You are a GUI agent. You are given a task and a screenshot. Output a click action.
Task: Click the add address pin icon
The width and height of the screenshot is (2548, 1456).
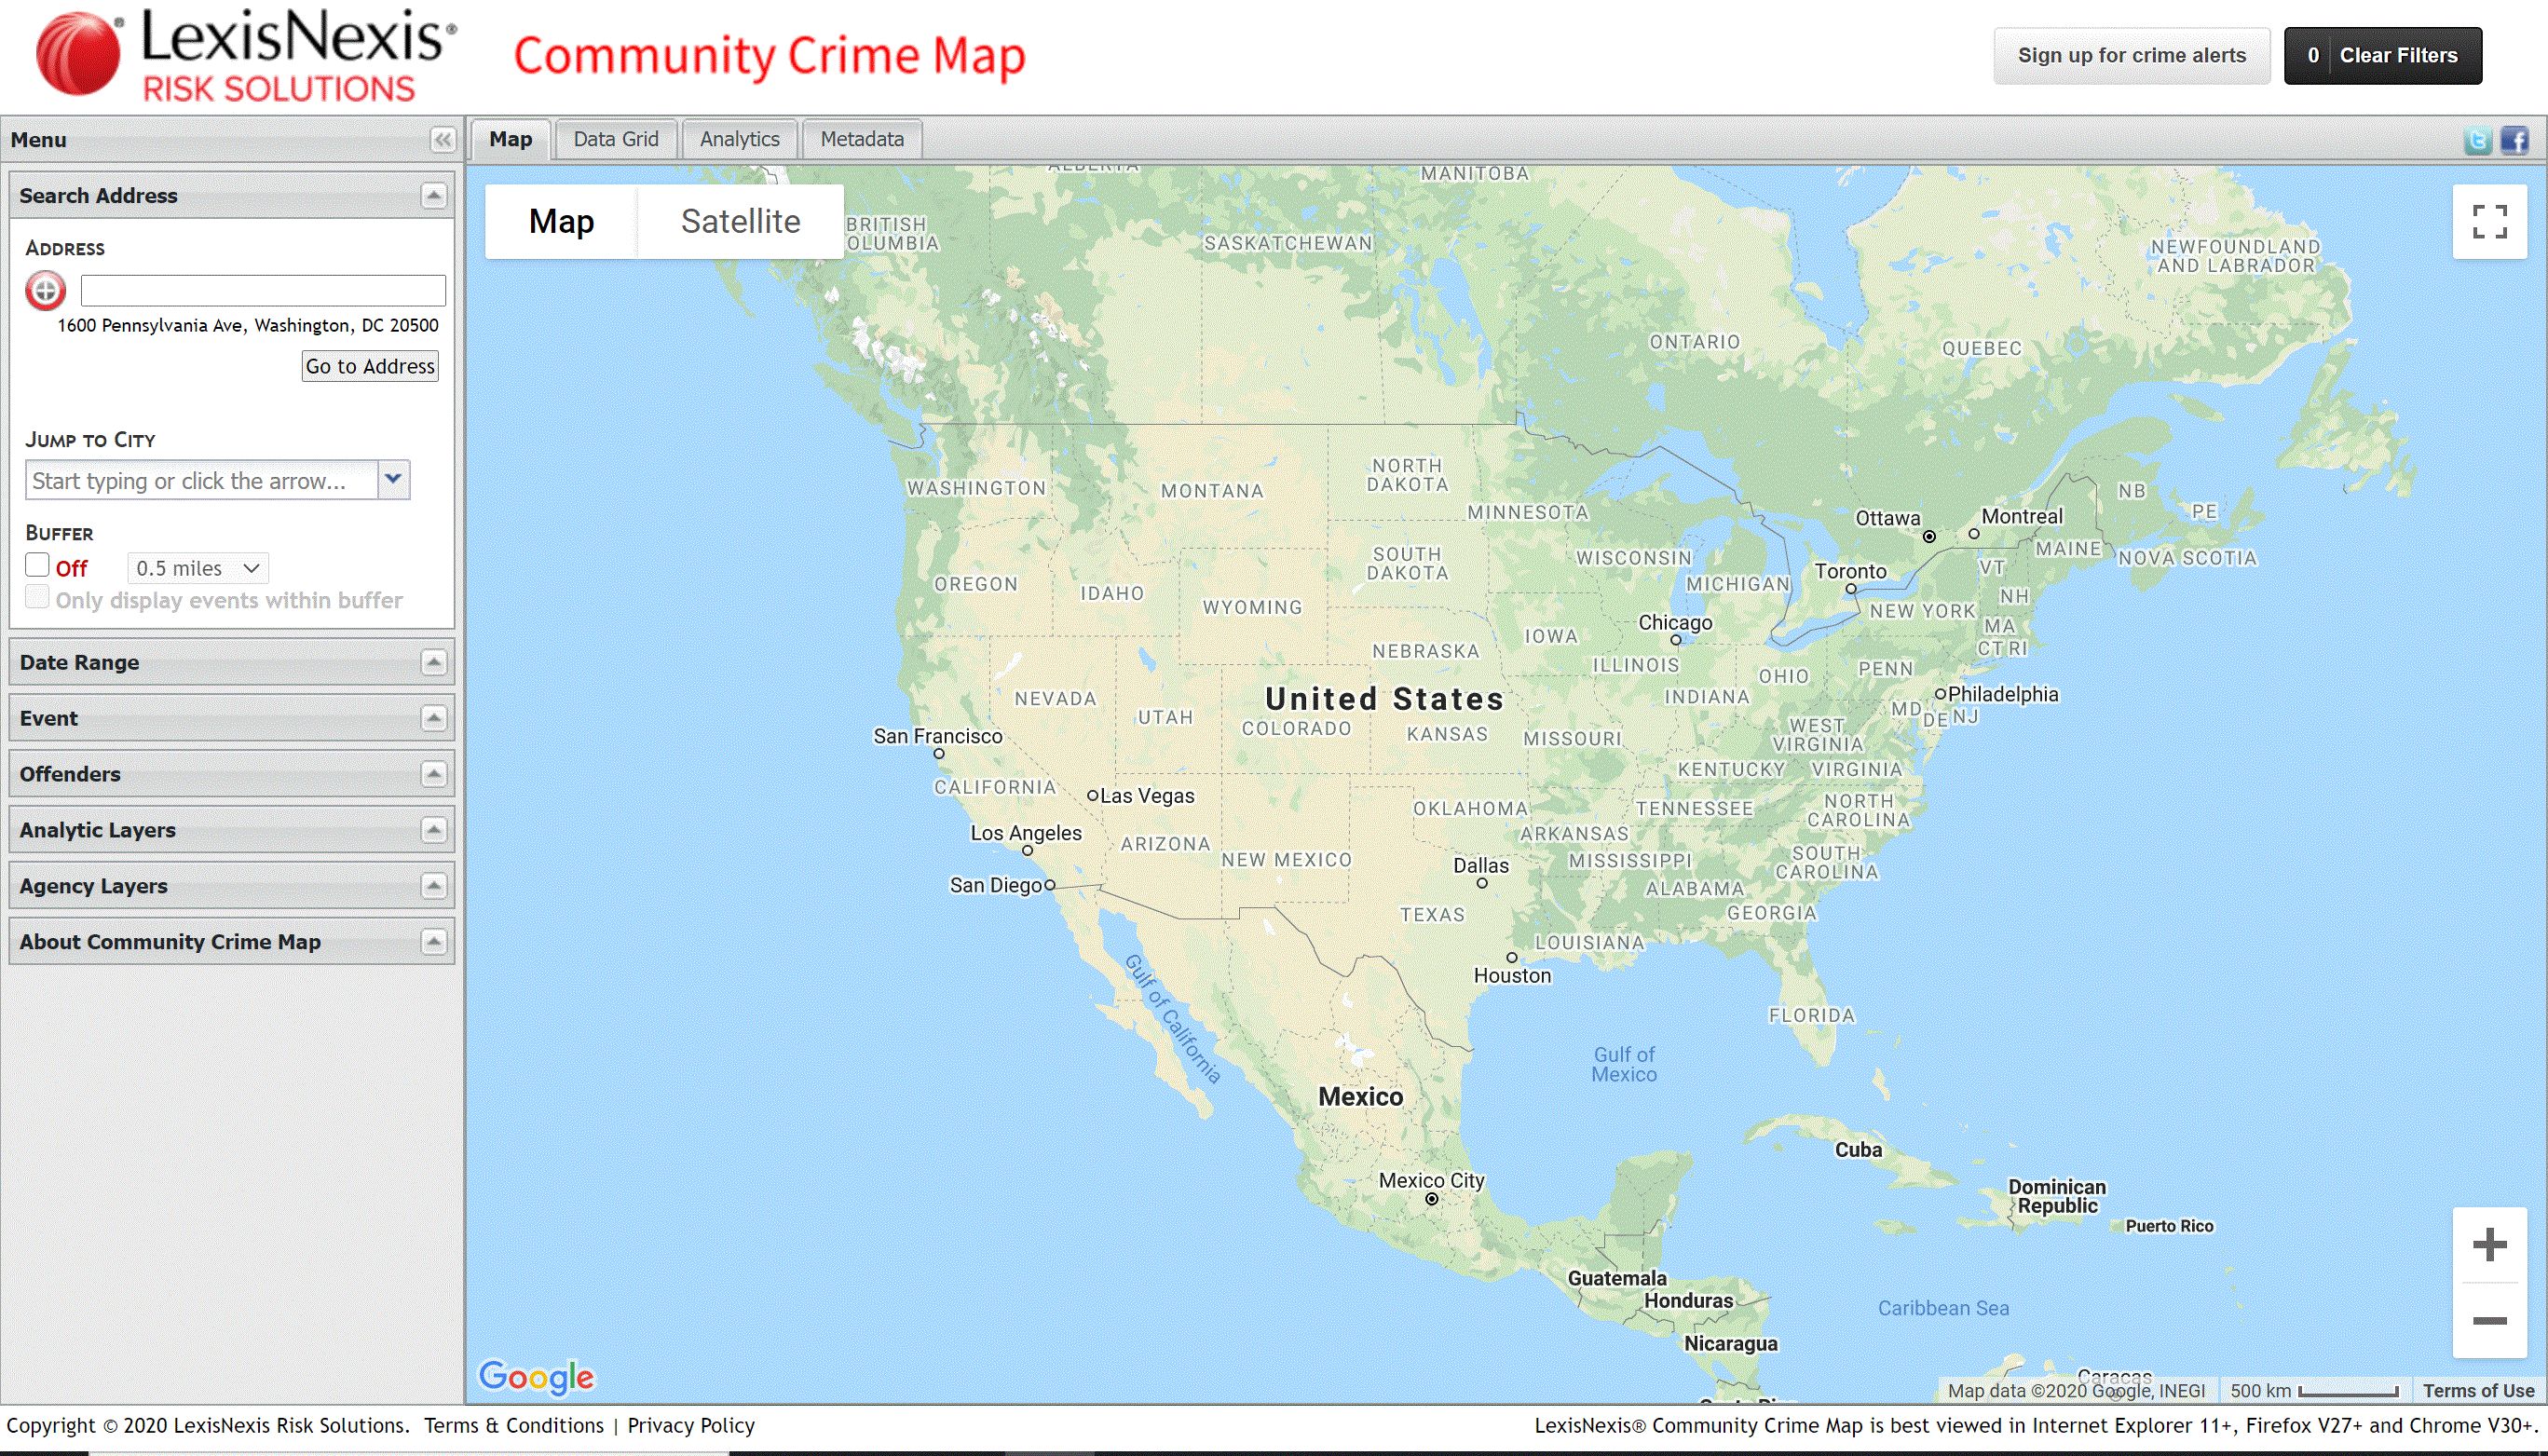(x=46, y=289)
